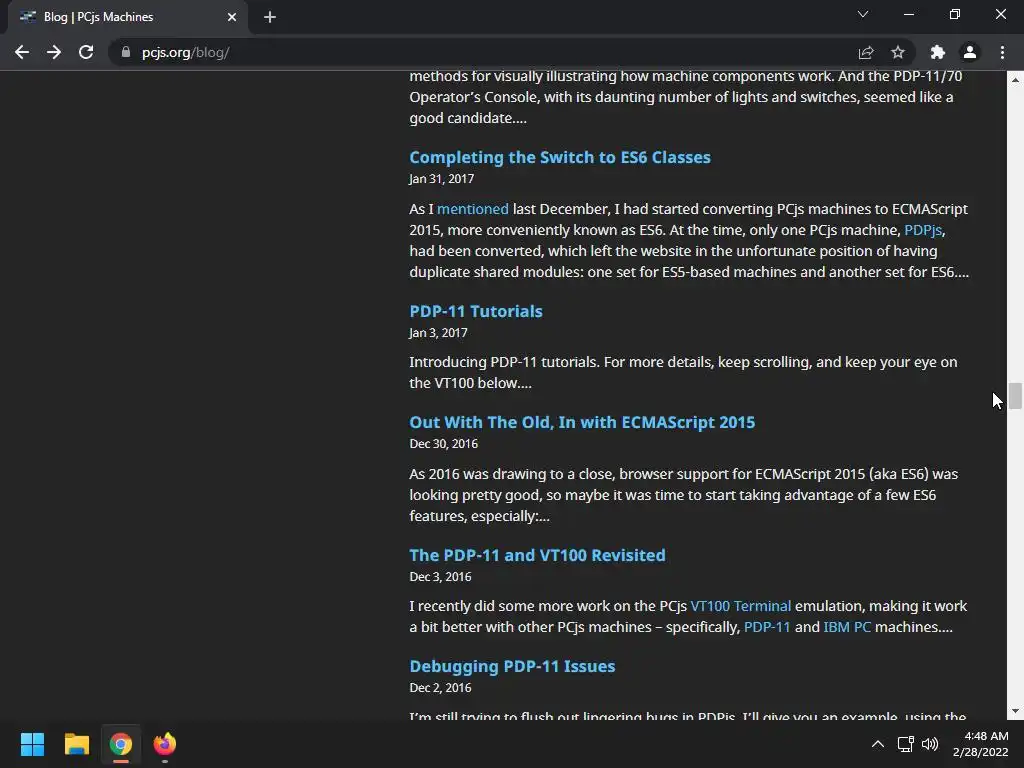This screenshot has width=1024, height=768.
Task: Bookmark this tab with the star icon
Action: (898, 52)
